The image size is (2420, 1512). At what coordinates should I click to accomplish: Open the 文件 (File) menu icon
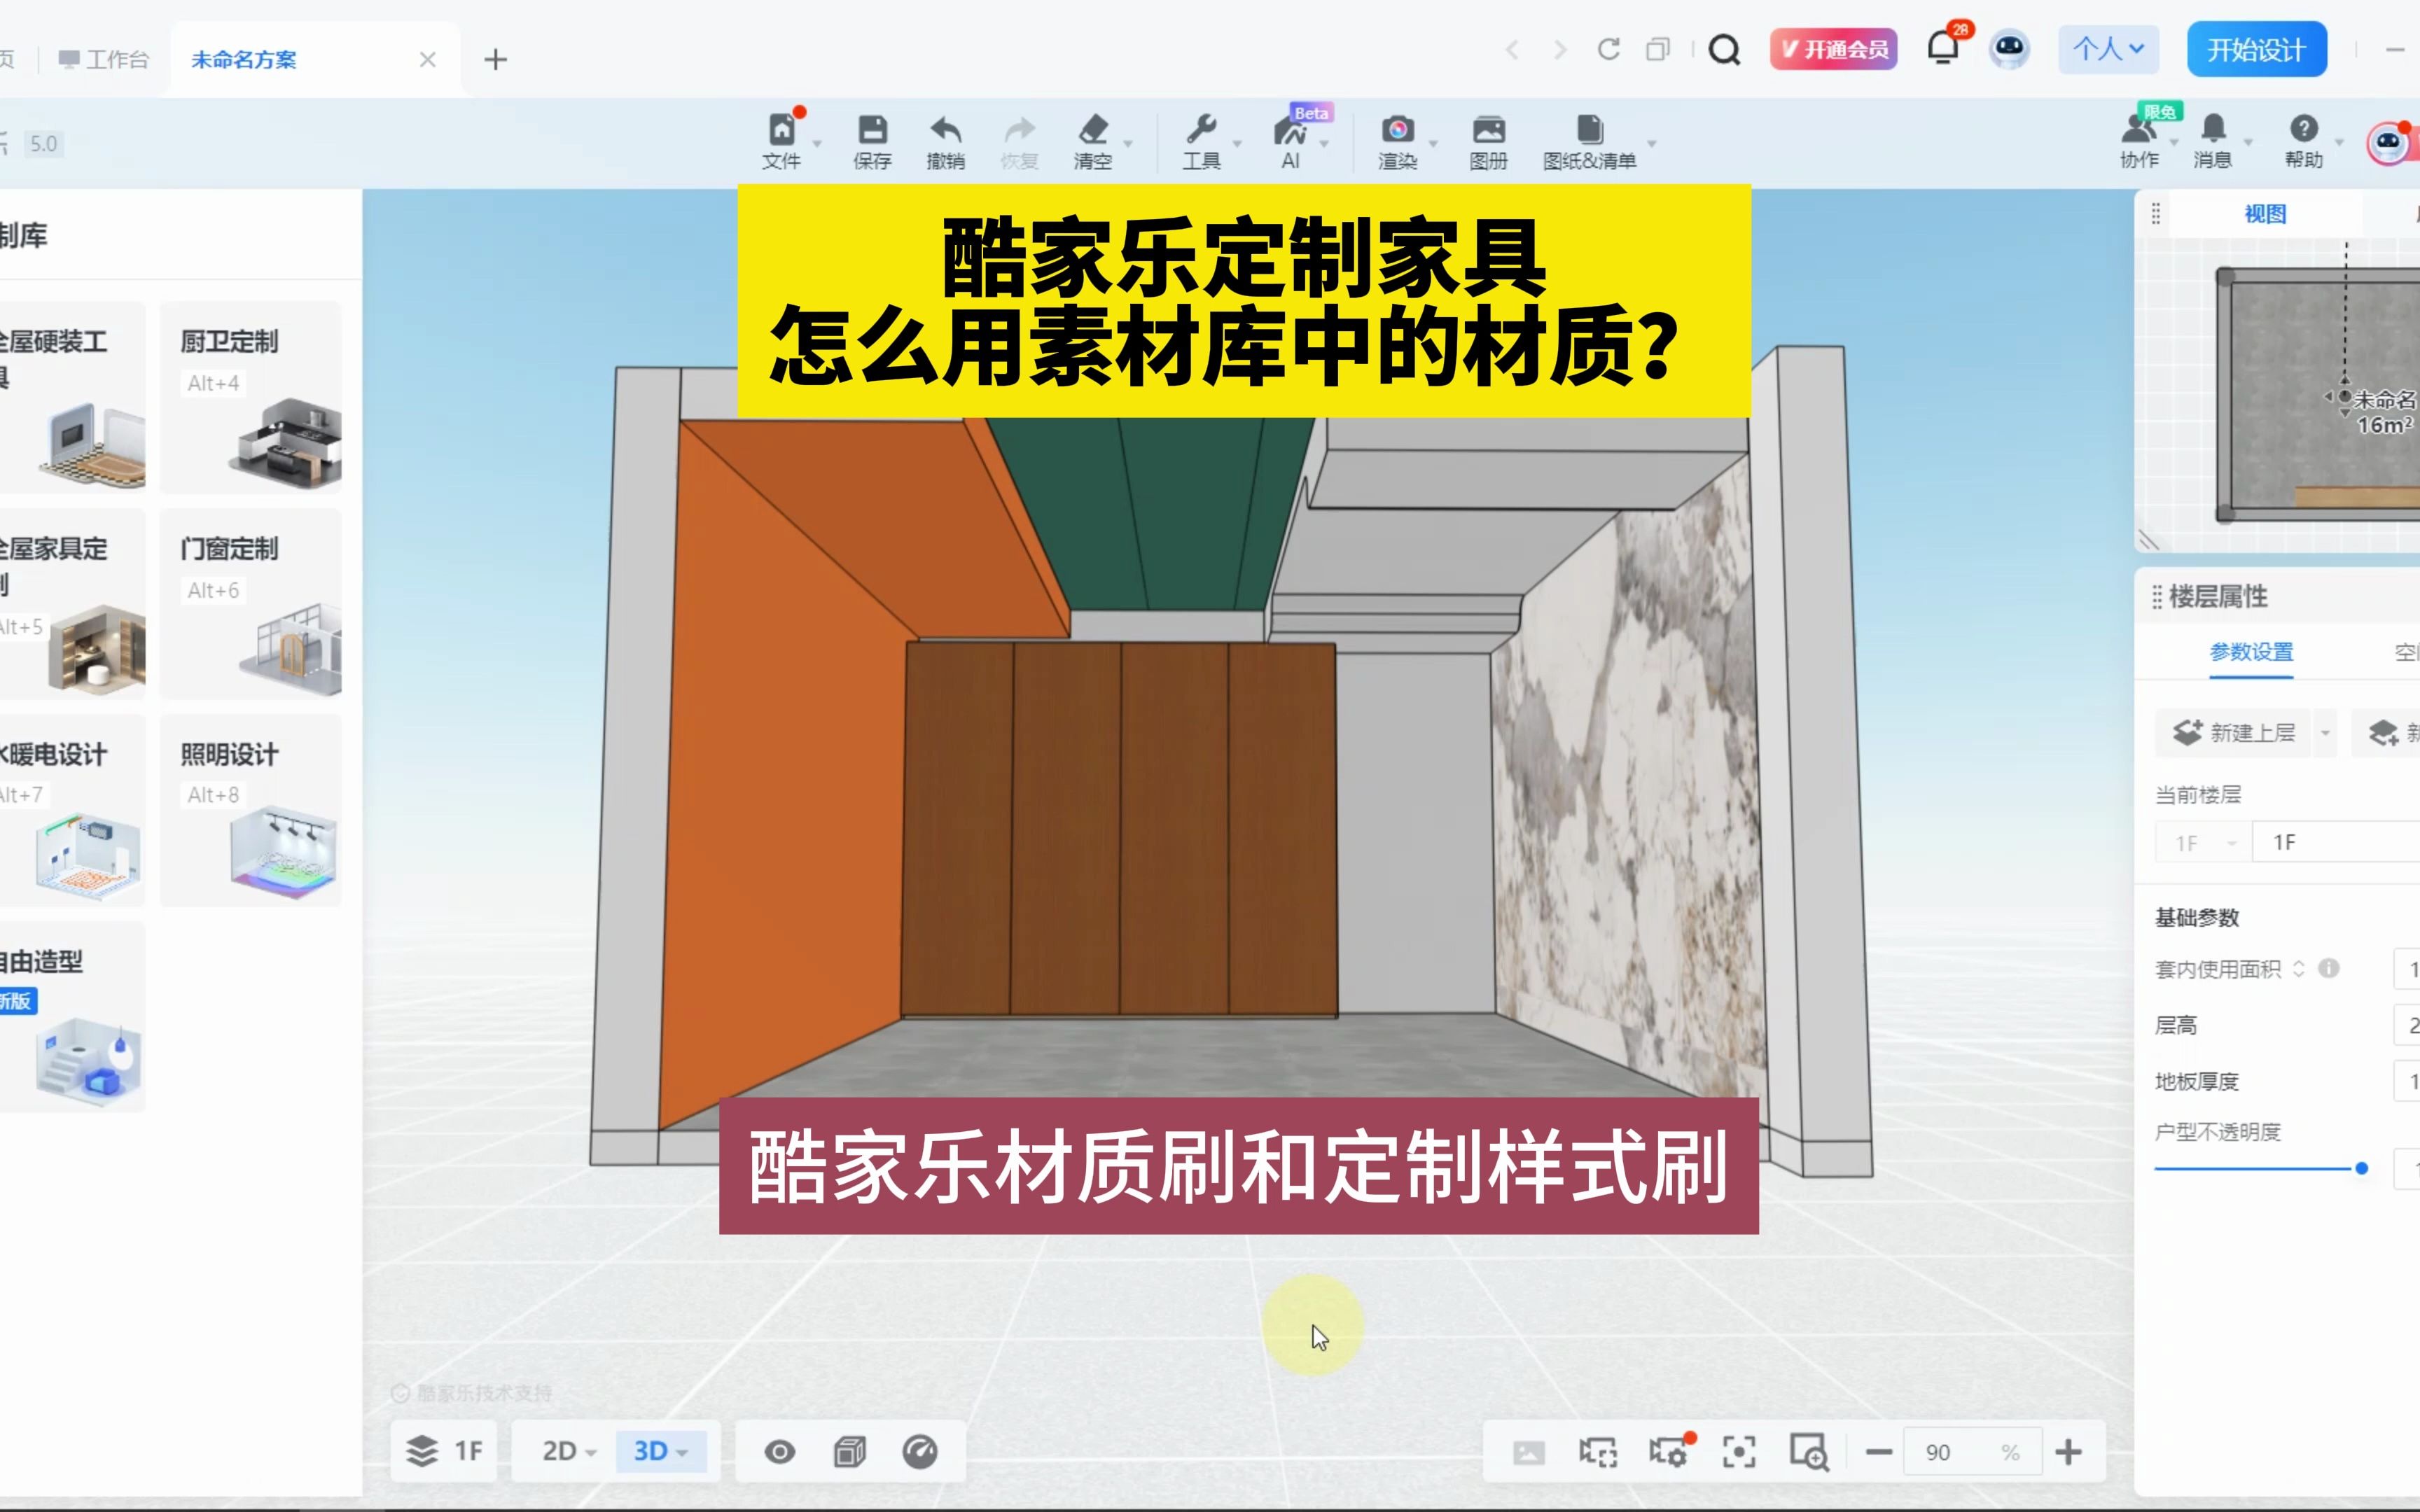click(x=781, y=131)
